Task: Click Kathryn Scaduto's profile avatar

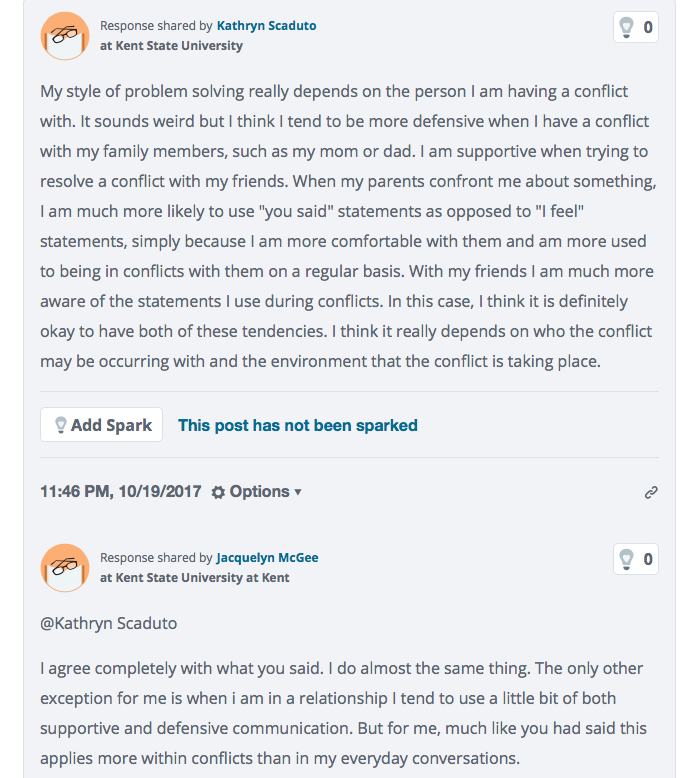Action: (65, 36)
